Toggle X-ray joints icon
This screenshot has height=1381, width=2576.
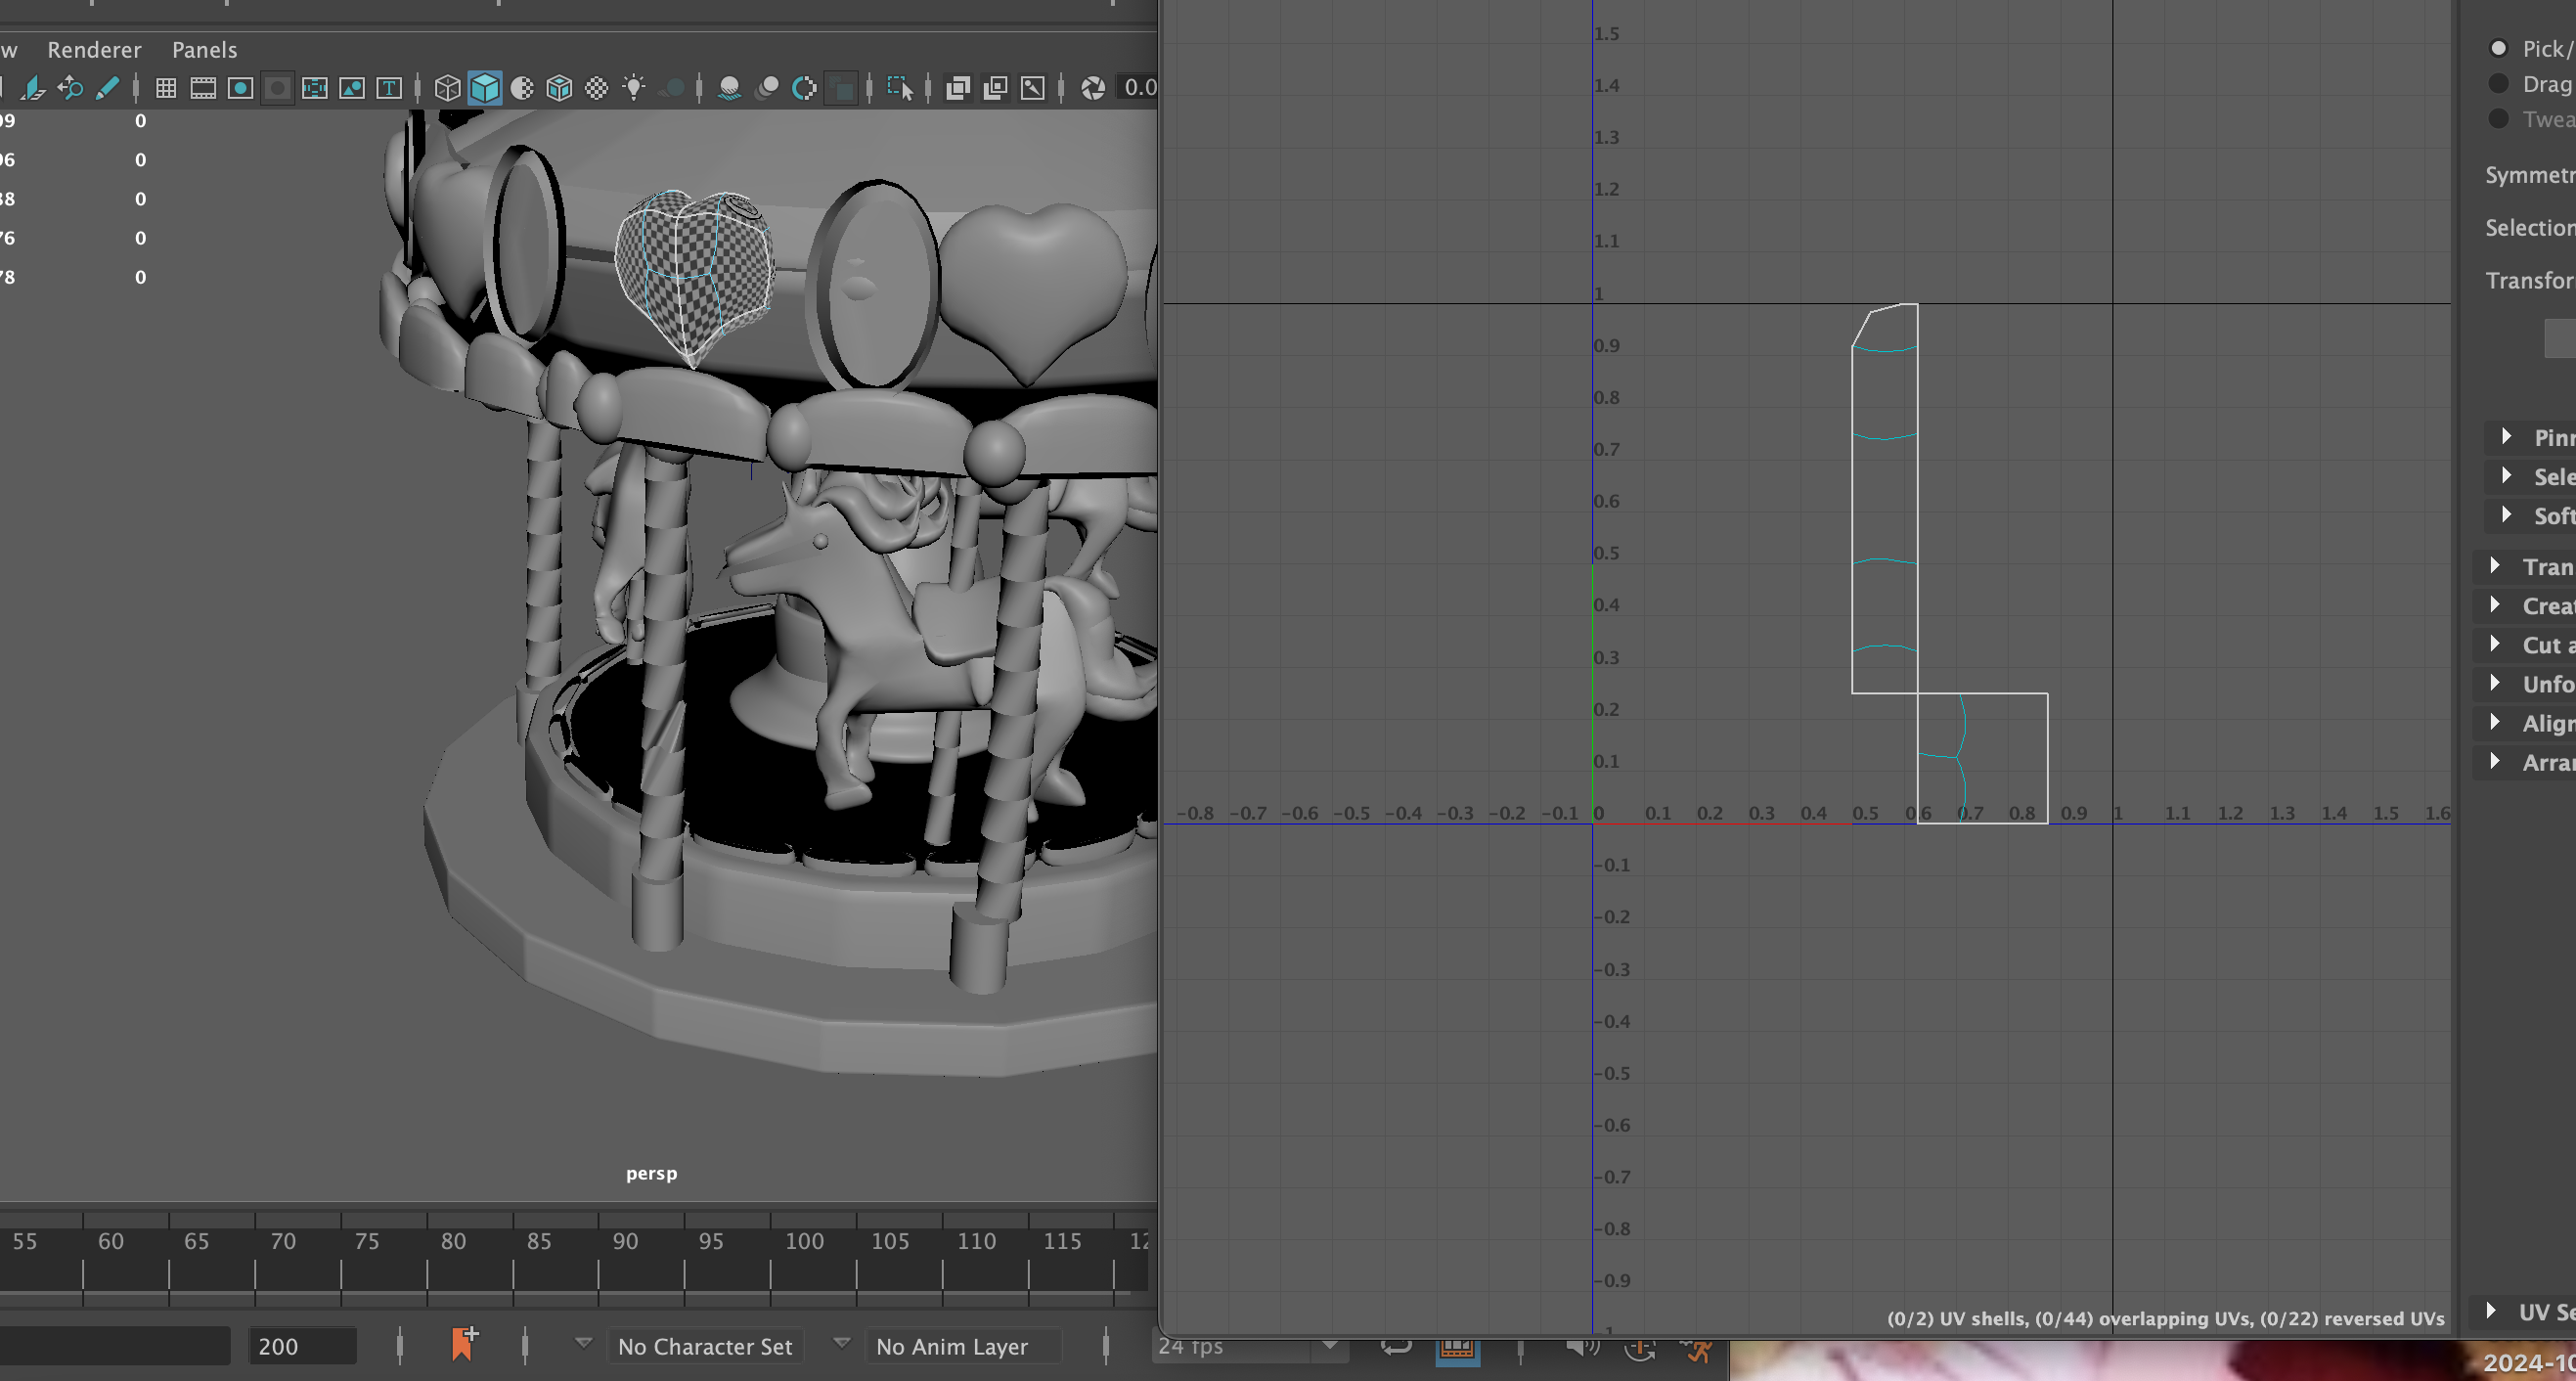point(1033,88)
